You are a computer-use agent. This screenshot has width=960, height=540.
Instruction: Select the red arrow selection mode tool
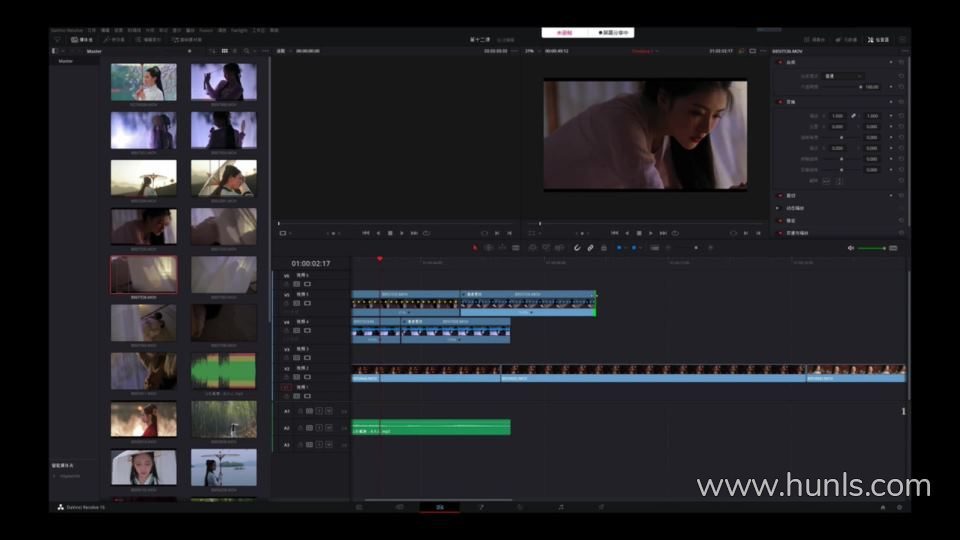pyautogui.click(x=475, y=247)
